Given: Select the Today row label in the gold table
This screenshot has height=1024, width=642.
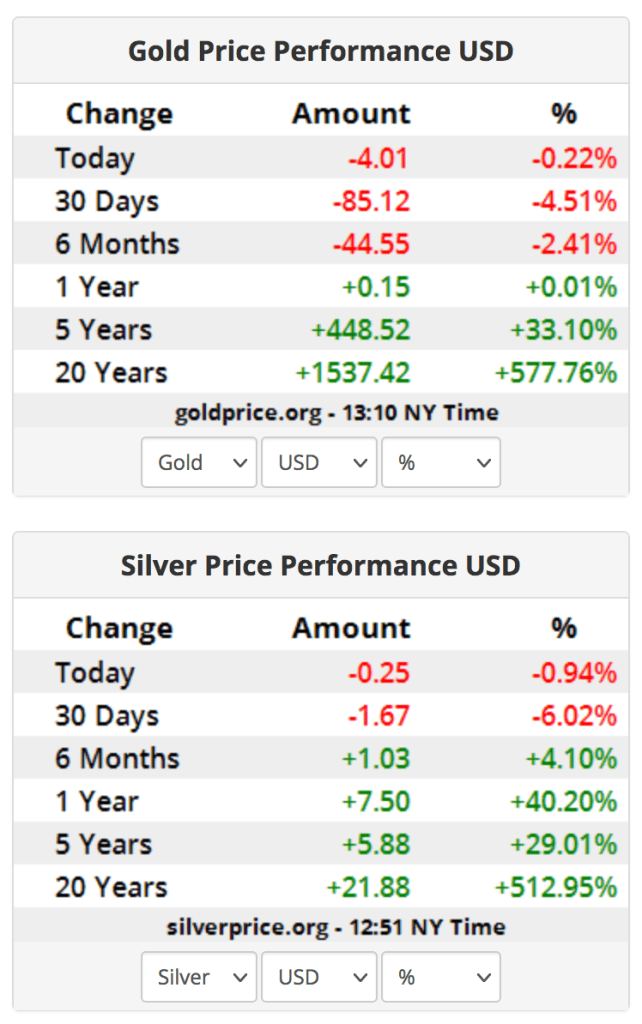Looking at the screenshot, I should pyautogui.click(x=95, y=158).
